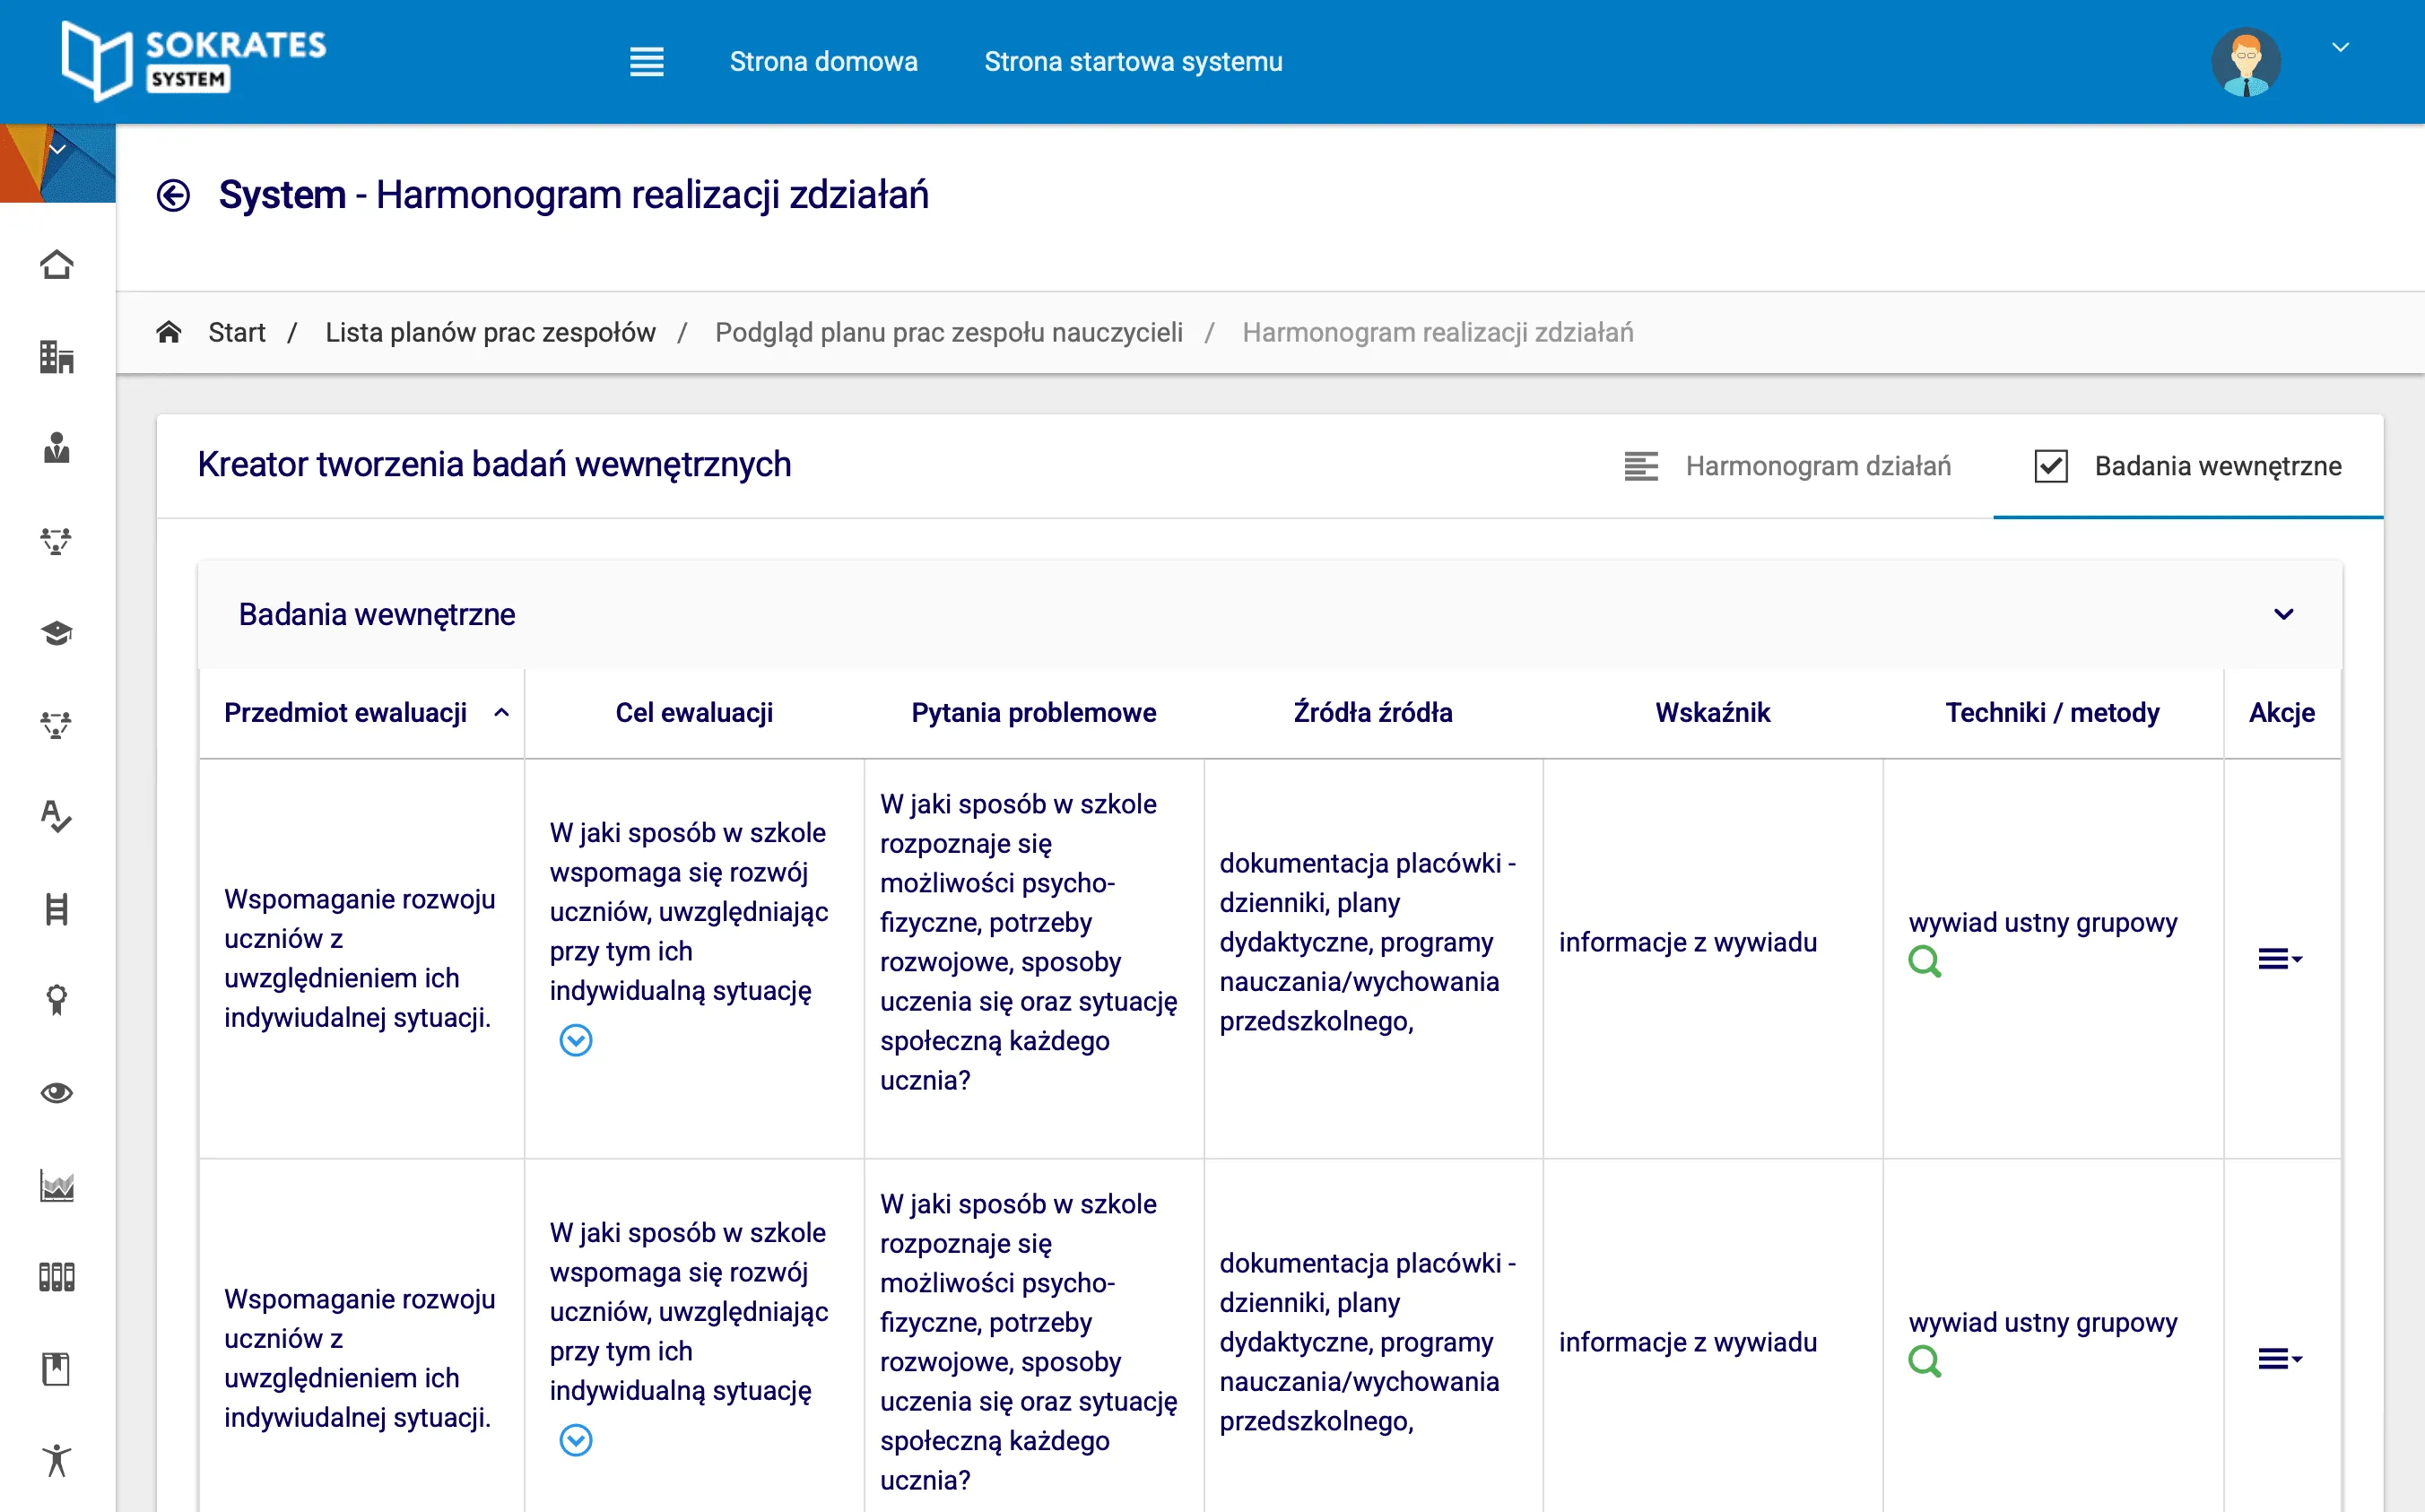Switch to Badania wewnętrzne tab

(2187, 466)
